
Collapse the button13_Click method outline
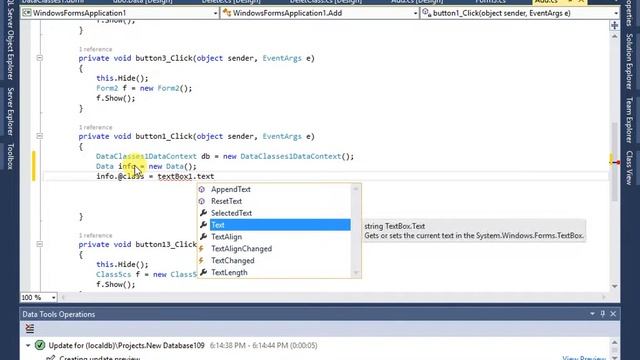point(40,244)
